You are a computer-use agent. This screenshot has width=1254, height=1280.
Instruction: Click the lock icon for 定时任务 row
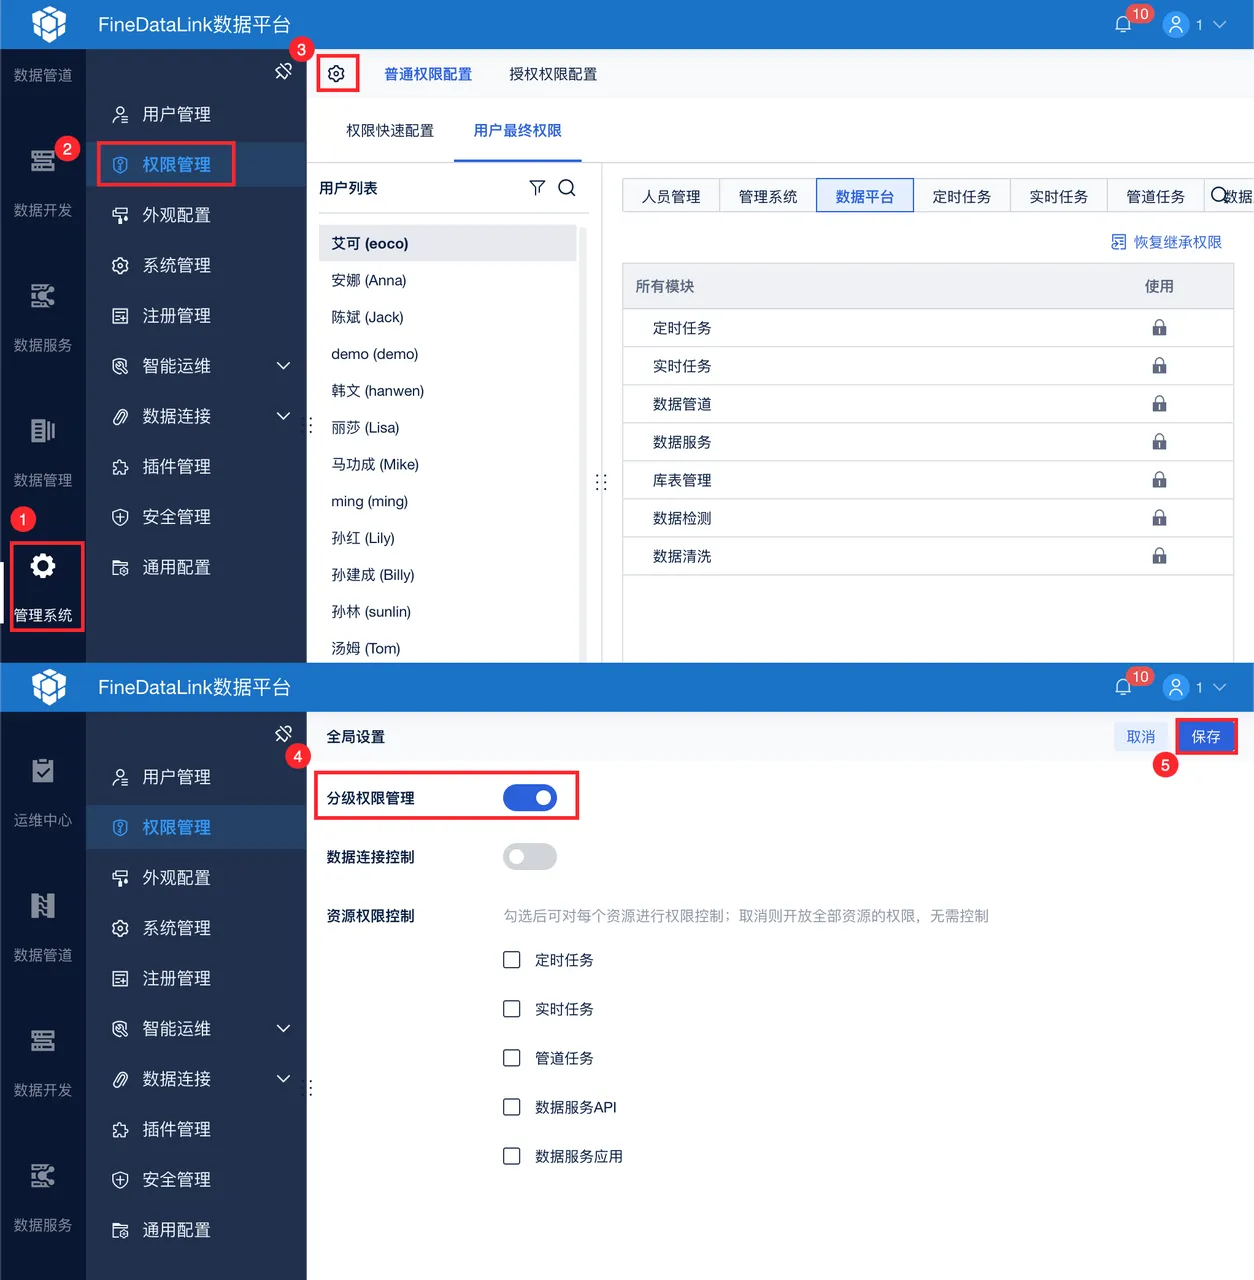click(x=1159, y=328)
